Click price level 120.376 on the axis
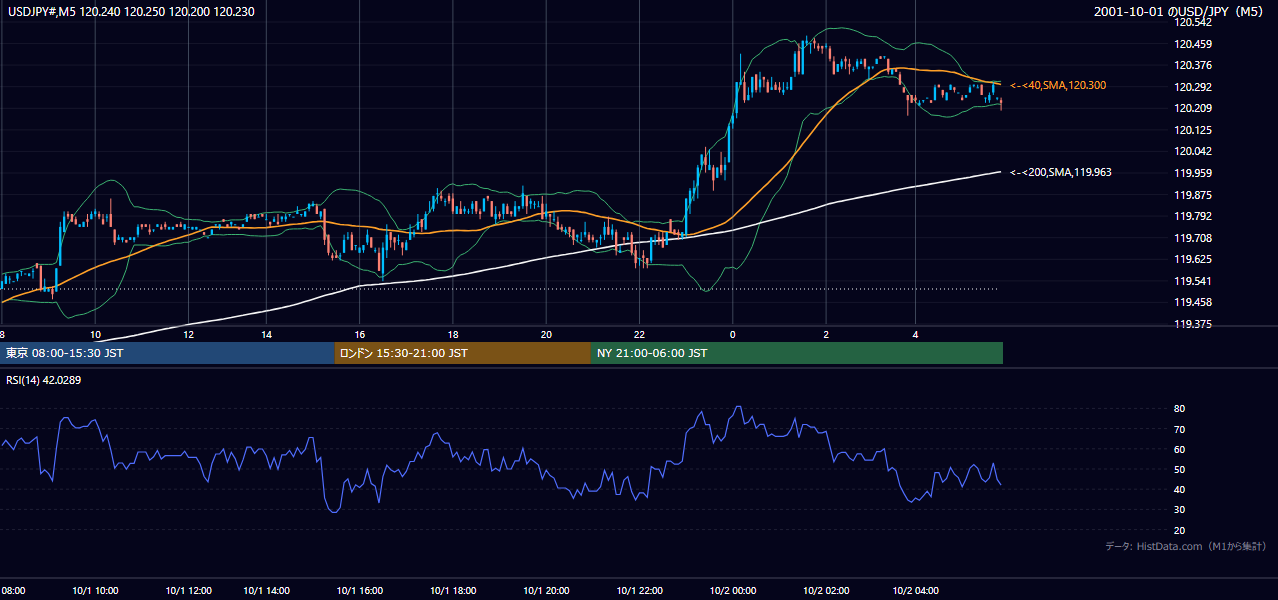Screen dimensions: 1278x600 click(1192, 65)
